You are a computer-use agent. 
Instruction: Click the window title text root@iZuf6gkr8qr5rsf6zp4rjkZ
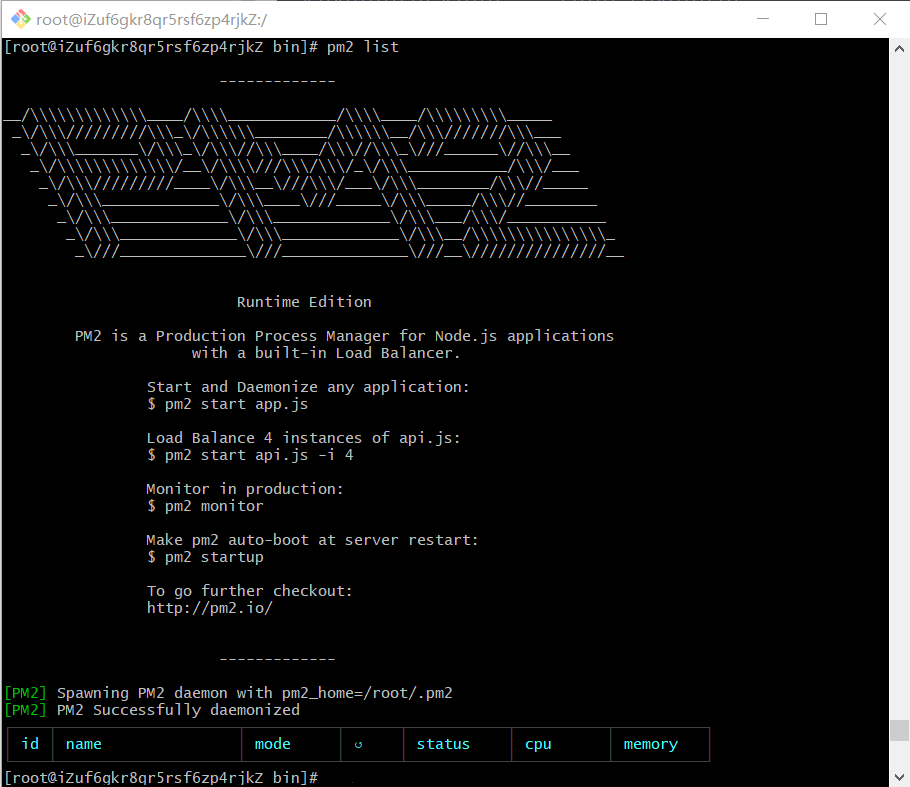click(151, 20)
